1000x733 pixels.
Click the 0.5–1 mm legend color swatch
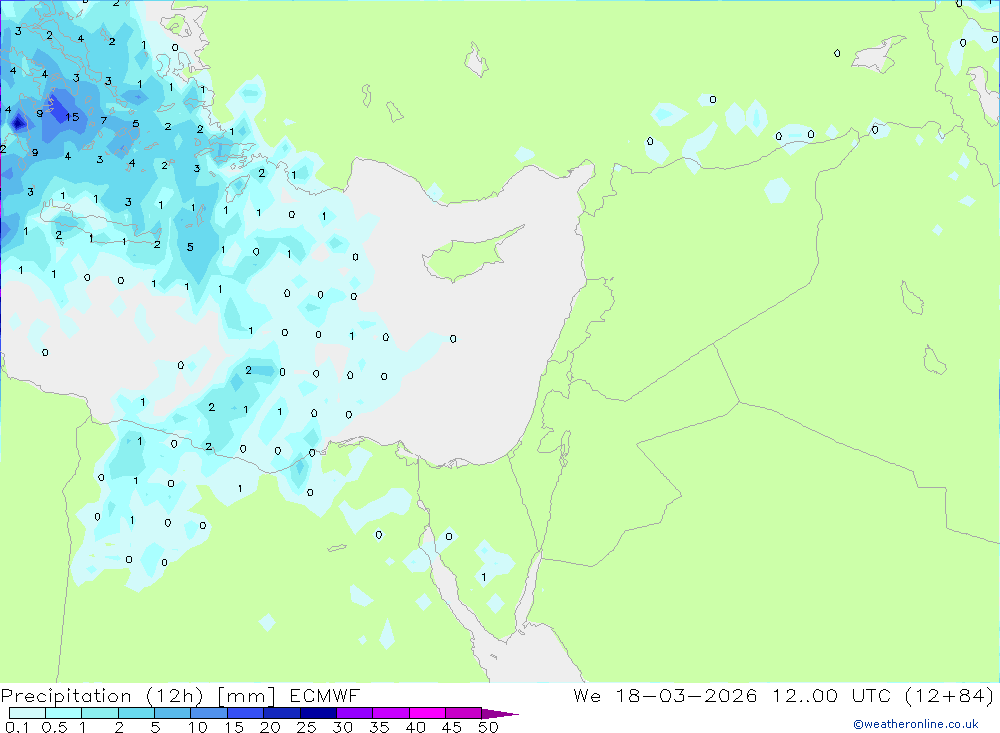63,713
